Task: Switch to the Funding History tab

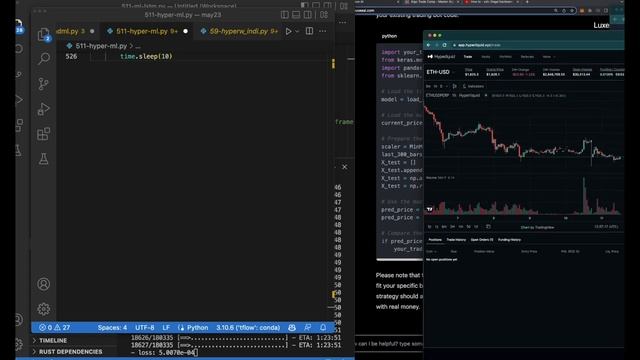Action: [509, 240]
